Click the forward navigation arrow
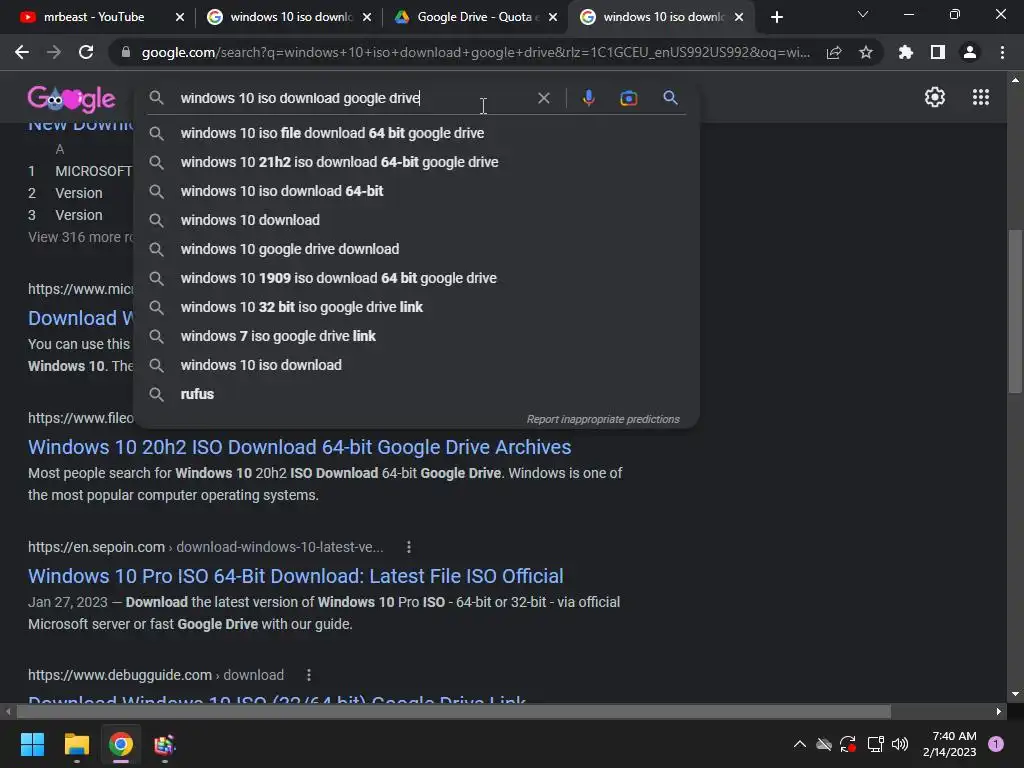The width and height of the screenshot is (1024, 768). tap(54, 52)
